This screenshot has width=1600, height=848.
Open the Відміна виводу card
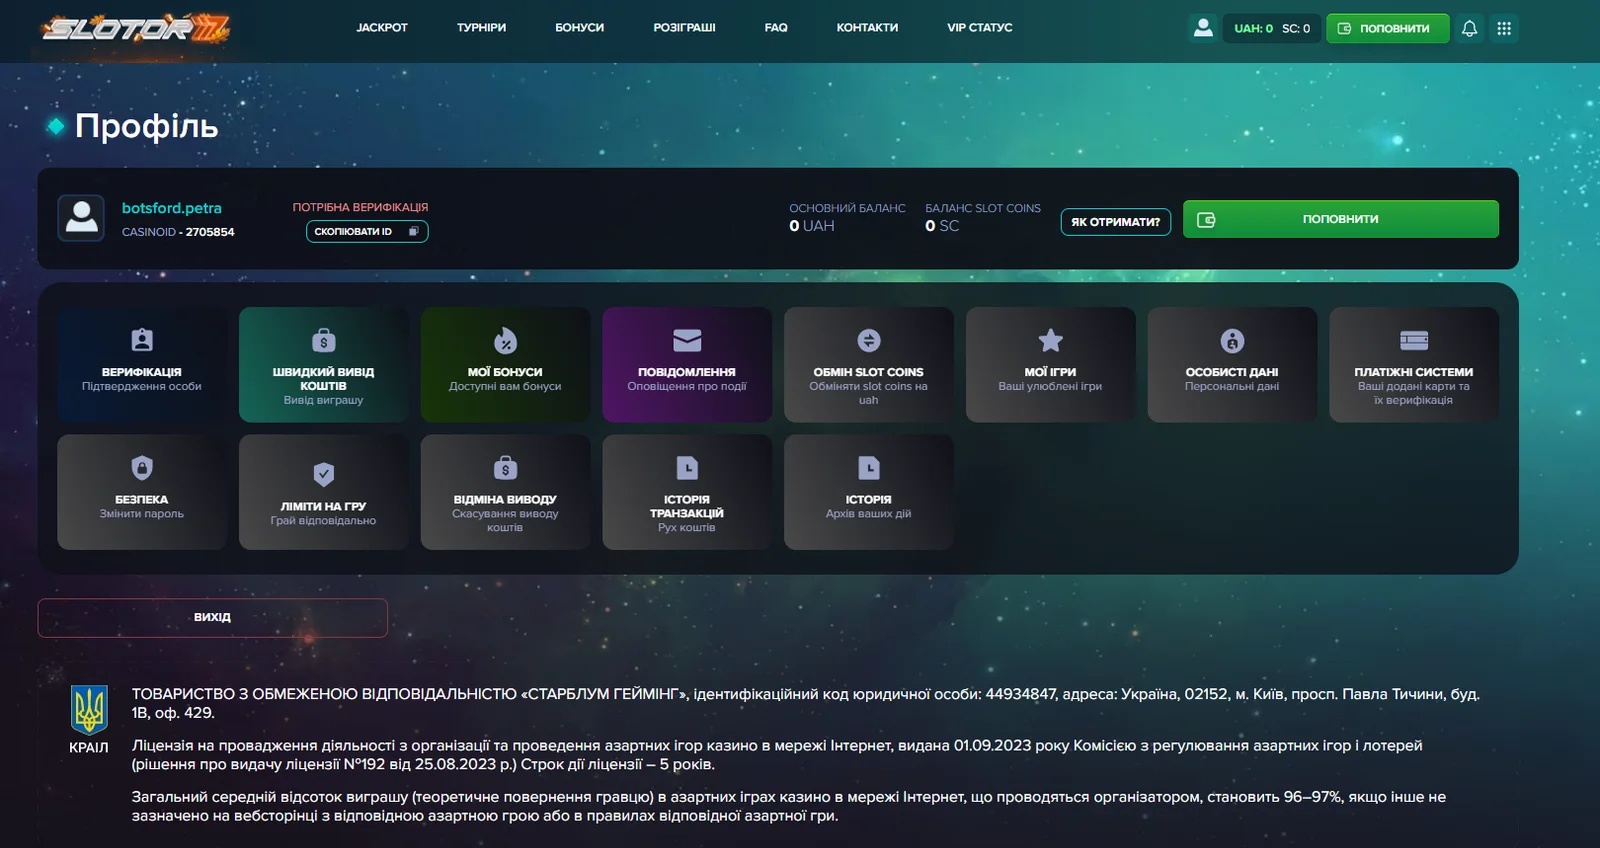505,492
